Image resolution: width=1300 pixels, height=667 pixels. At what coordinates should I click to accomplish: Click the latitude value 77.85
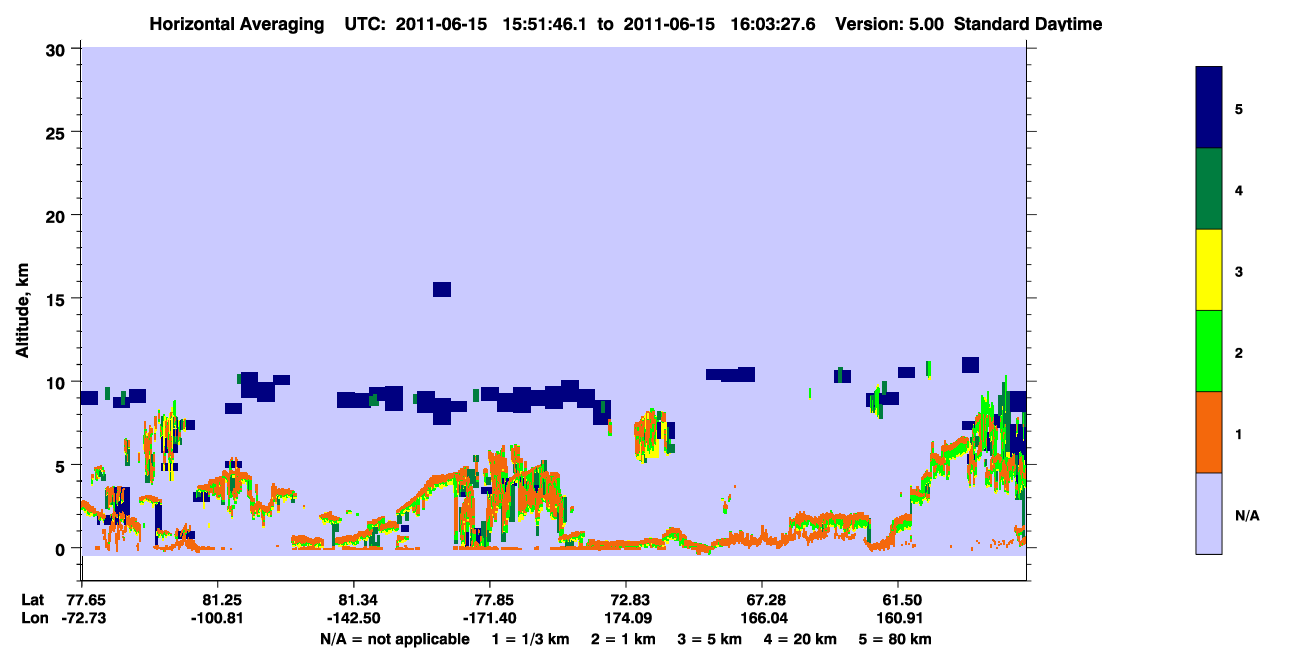[490, 599]
